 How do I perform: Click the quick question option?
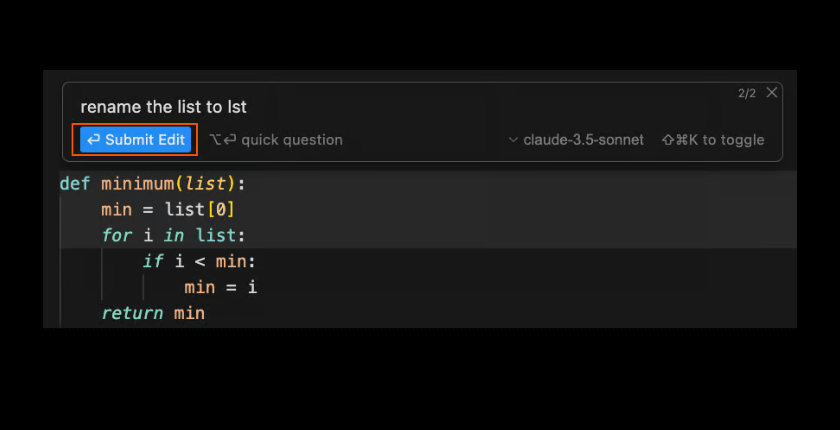point(291,140)
